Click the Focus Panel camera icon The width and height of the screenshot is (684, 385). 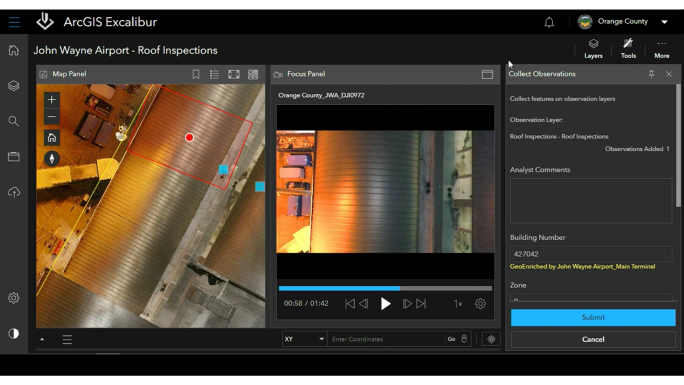click(278, 75)
